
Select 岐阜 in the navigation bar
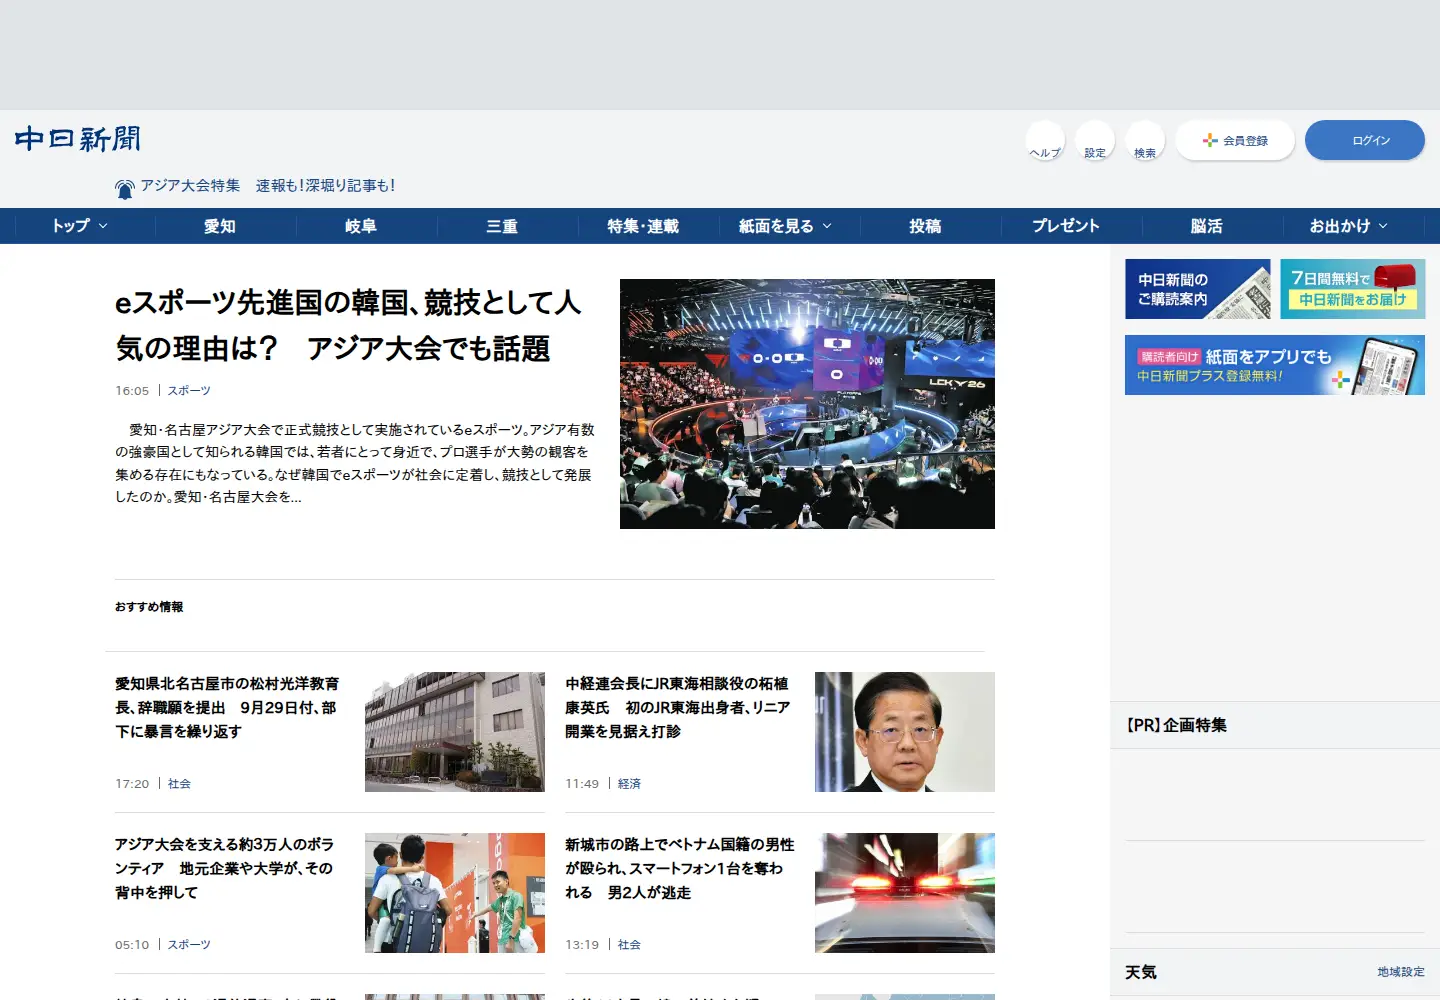click(361, 226)
